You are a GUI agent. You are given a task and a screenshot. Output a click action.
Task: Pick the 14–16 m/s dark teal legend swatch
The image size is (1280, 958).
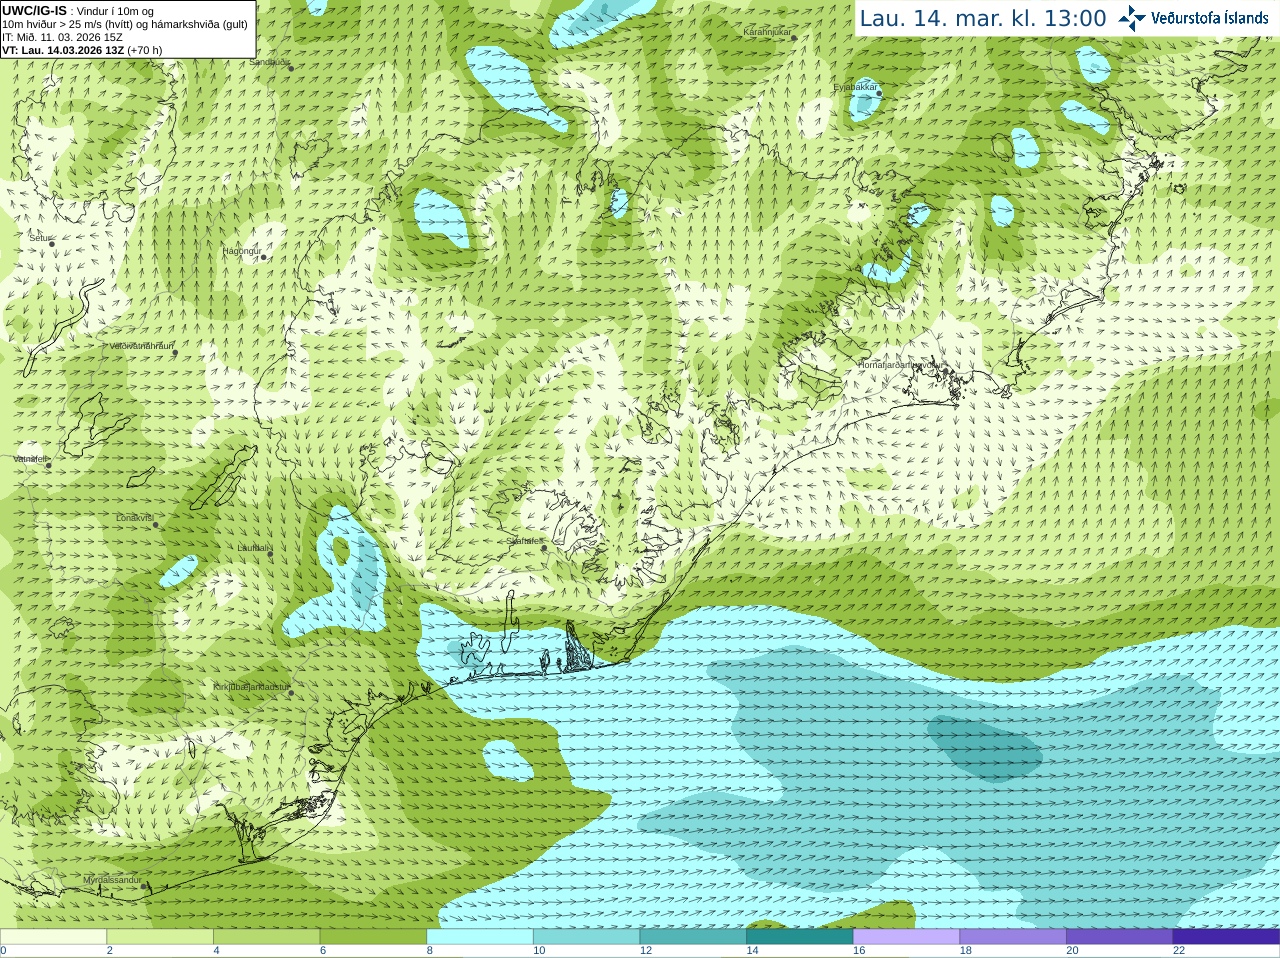pos(800,937)
